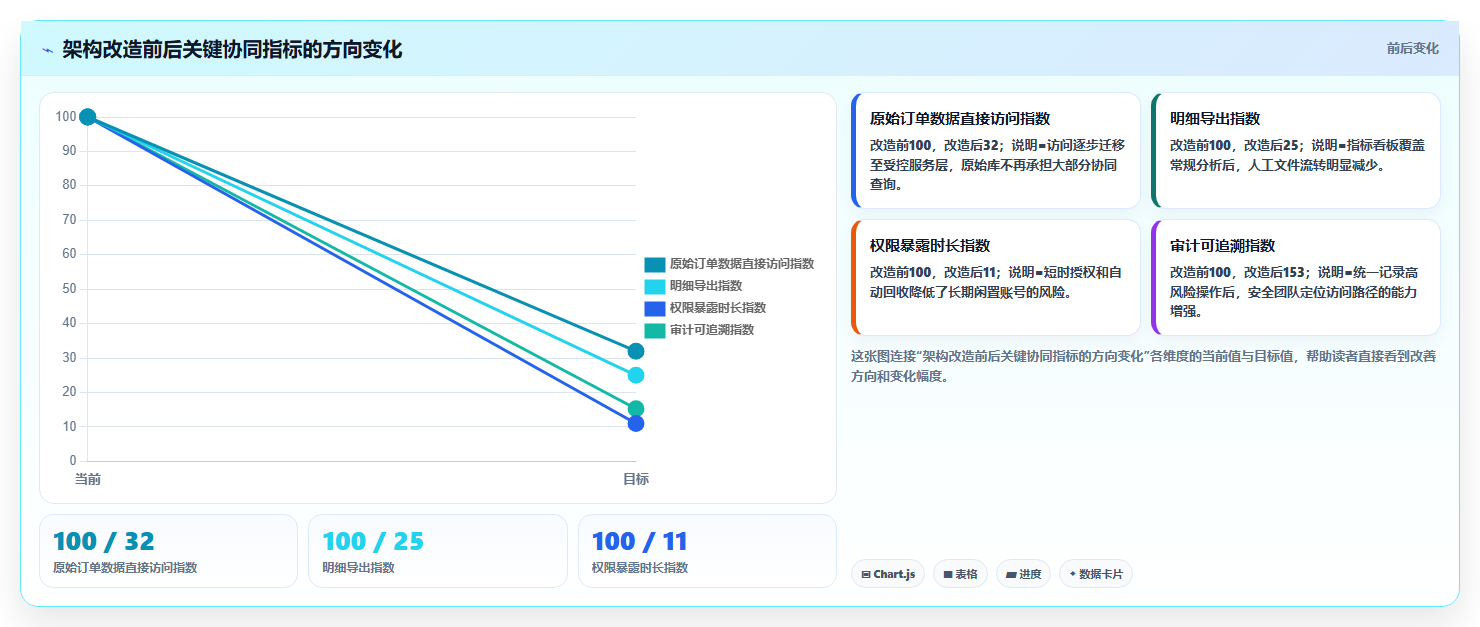Toggle the 原始订单数据直接访问指数 legend color box
Screen dimensions: 1480x627
point(655,264)
